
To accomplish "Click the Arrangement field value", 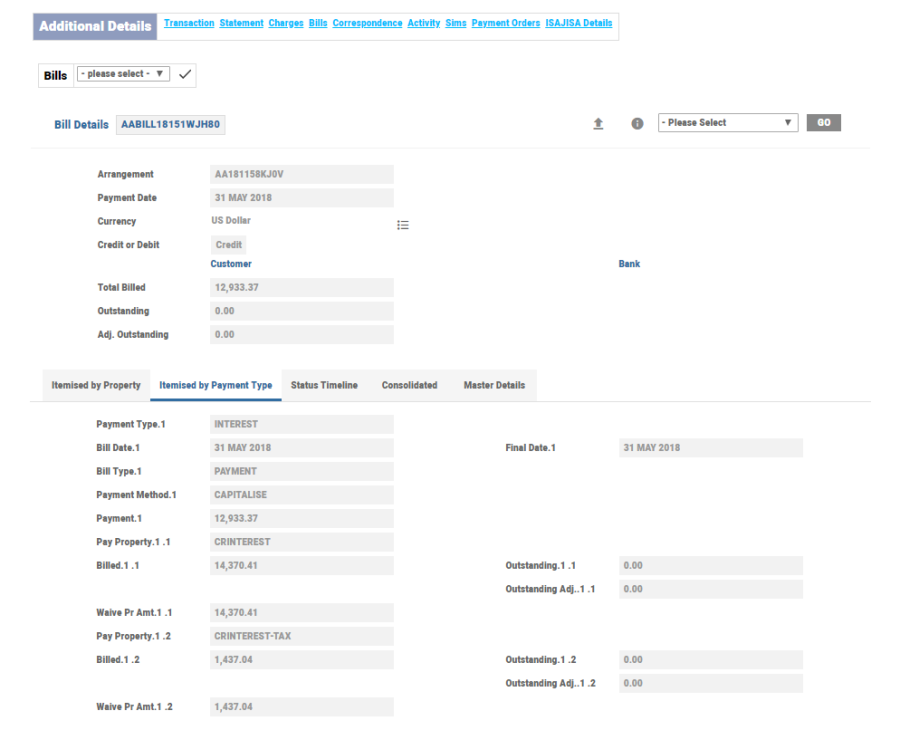I will tap(301, 174).
